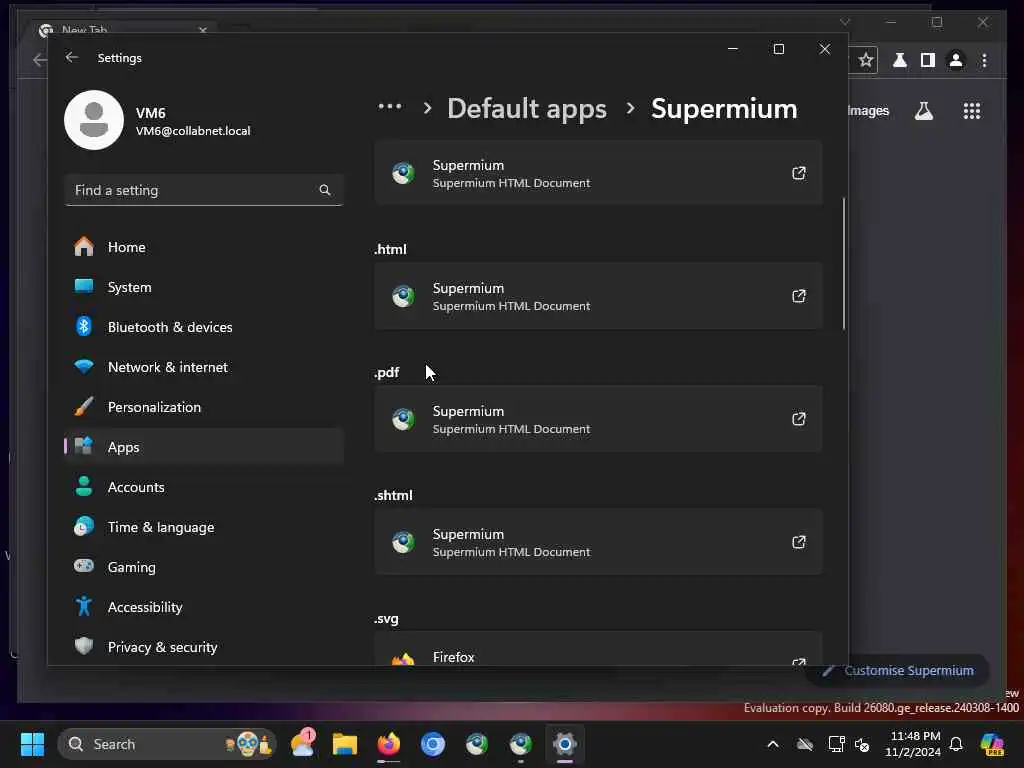Image resolution: width=1024 pixels, height=768 pixels.
Task: Open Accessibility settings category
Action: pyautogui.click(x=204, y=607)
